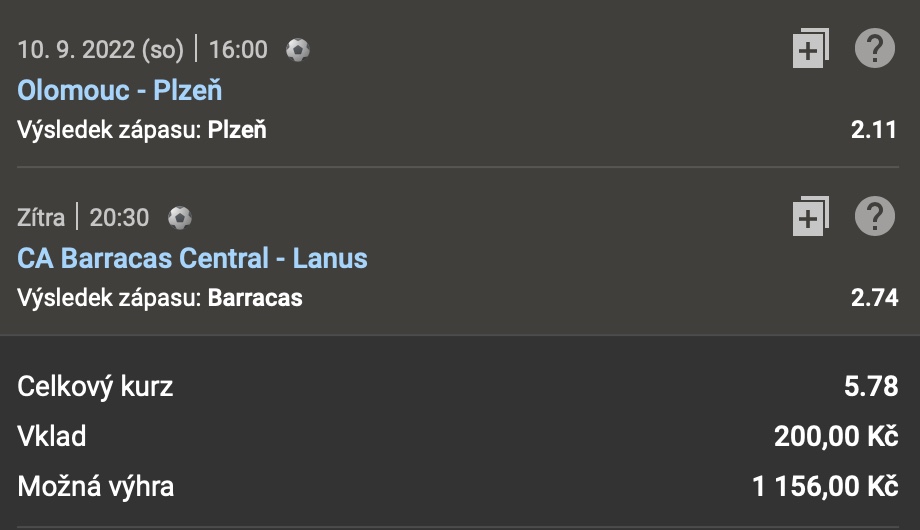Viewport: 920px width, 530px height.
Task: Click the possible win 1 156,00 Kč
Action: [825, 487]
